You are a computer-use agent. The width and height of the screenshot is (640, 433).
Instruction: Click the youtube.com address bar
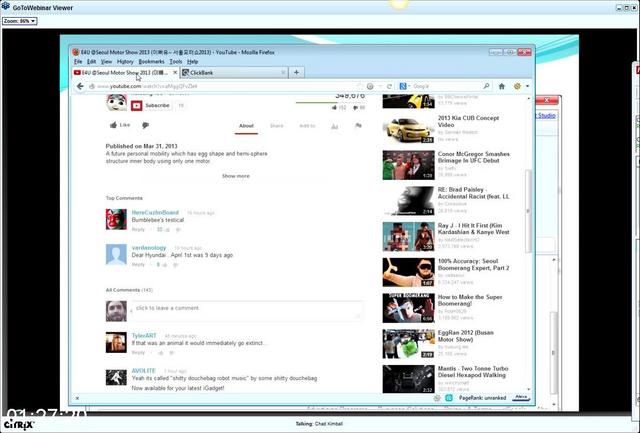point(224,87)
